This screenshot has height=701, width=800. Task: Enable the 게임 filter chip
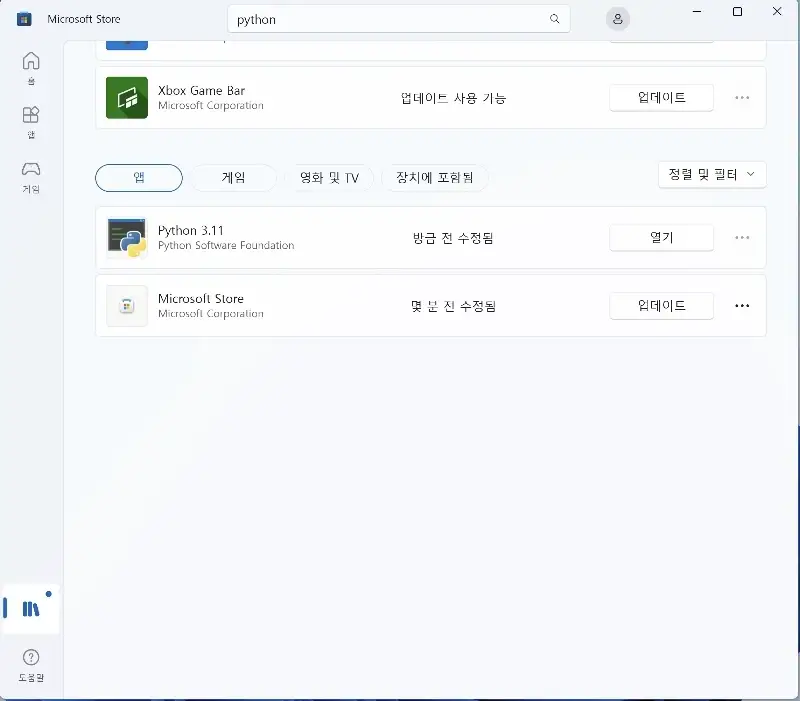click(233, 177)
